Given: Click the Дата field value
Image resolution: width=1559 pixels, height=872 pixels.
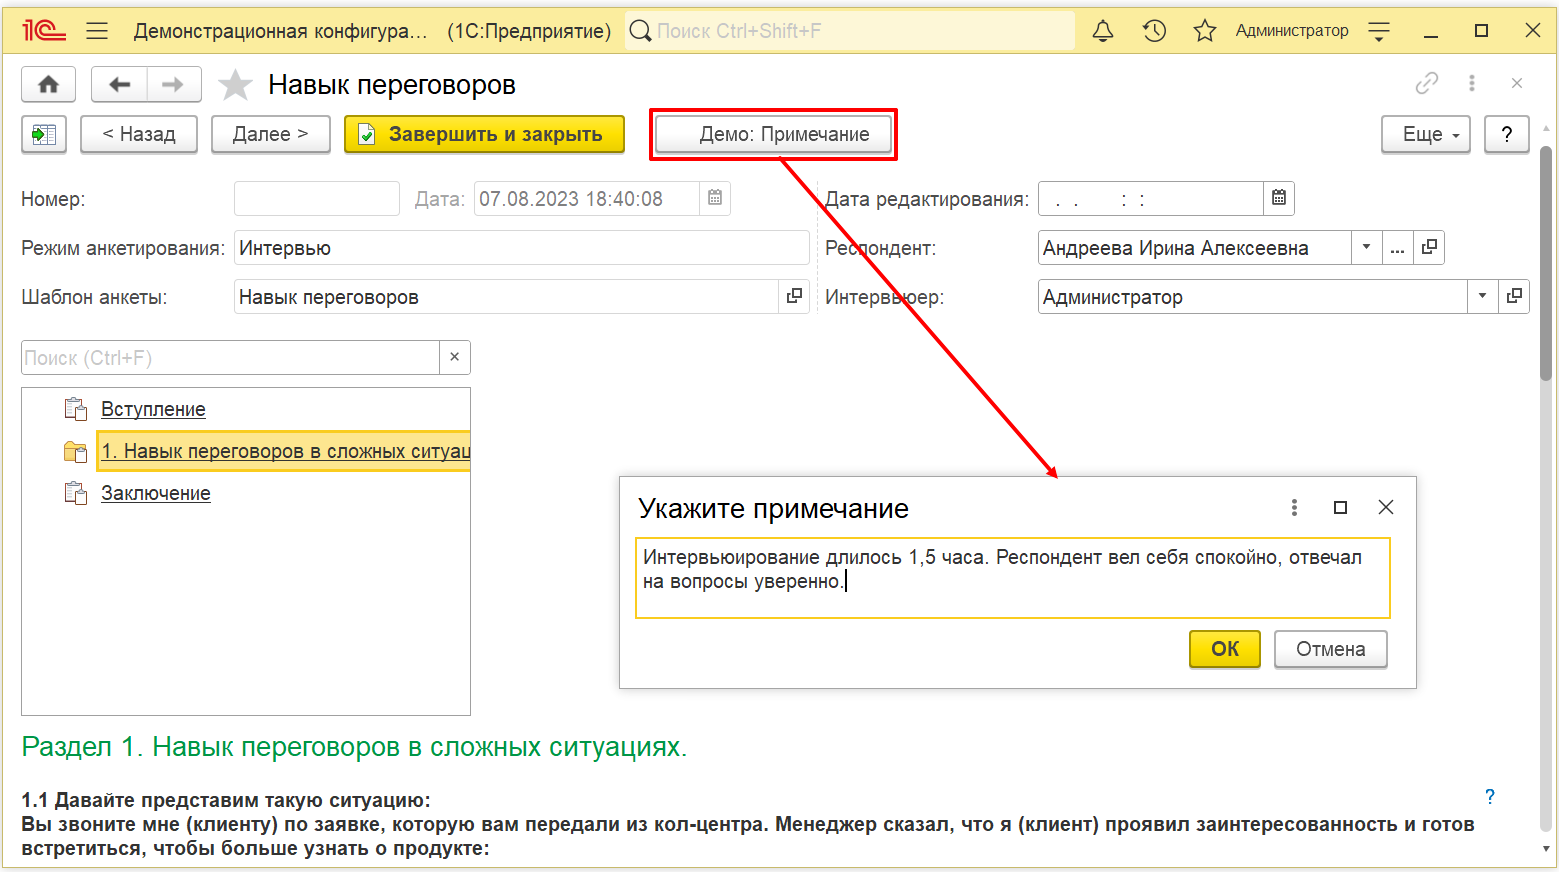Looking at the screenshot, I should pos(587,198).
